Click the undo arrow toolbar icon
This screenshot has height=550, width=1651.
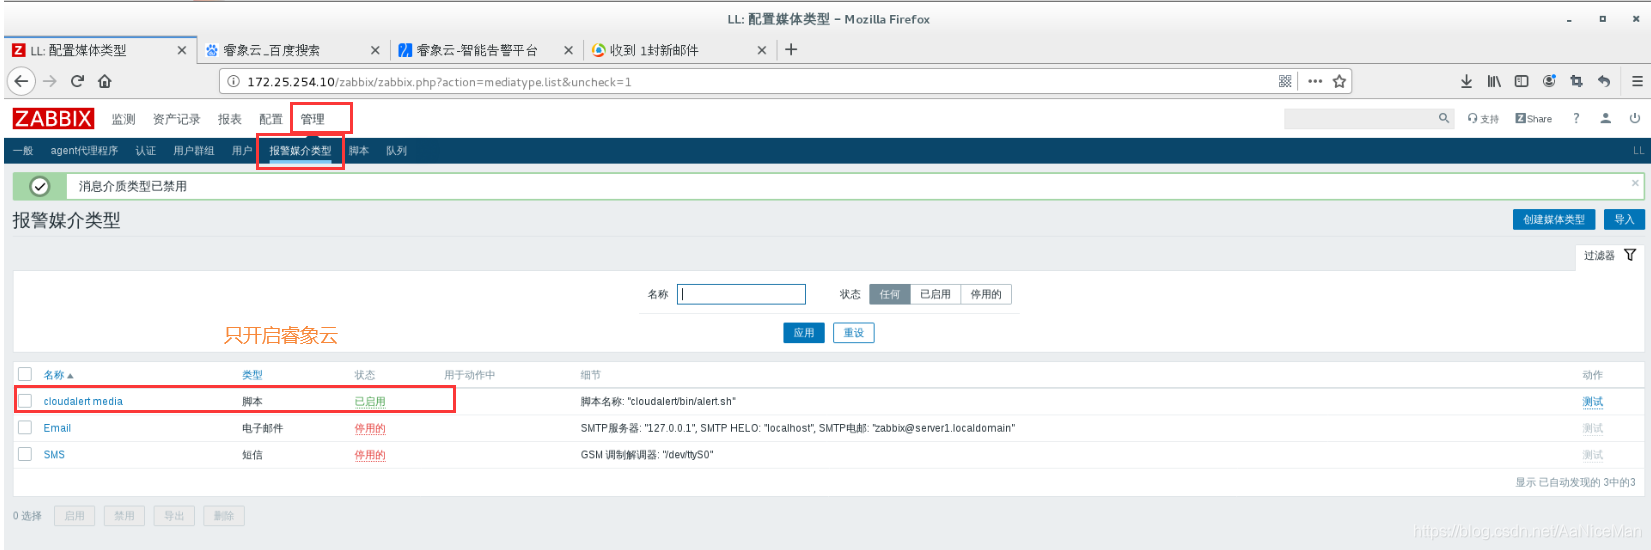[x=1604, y=81]
